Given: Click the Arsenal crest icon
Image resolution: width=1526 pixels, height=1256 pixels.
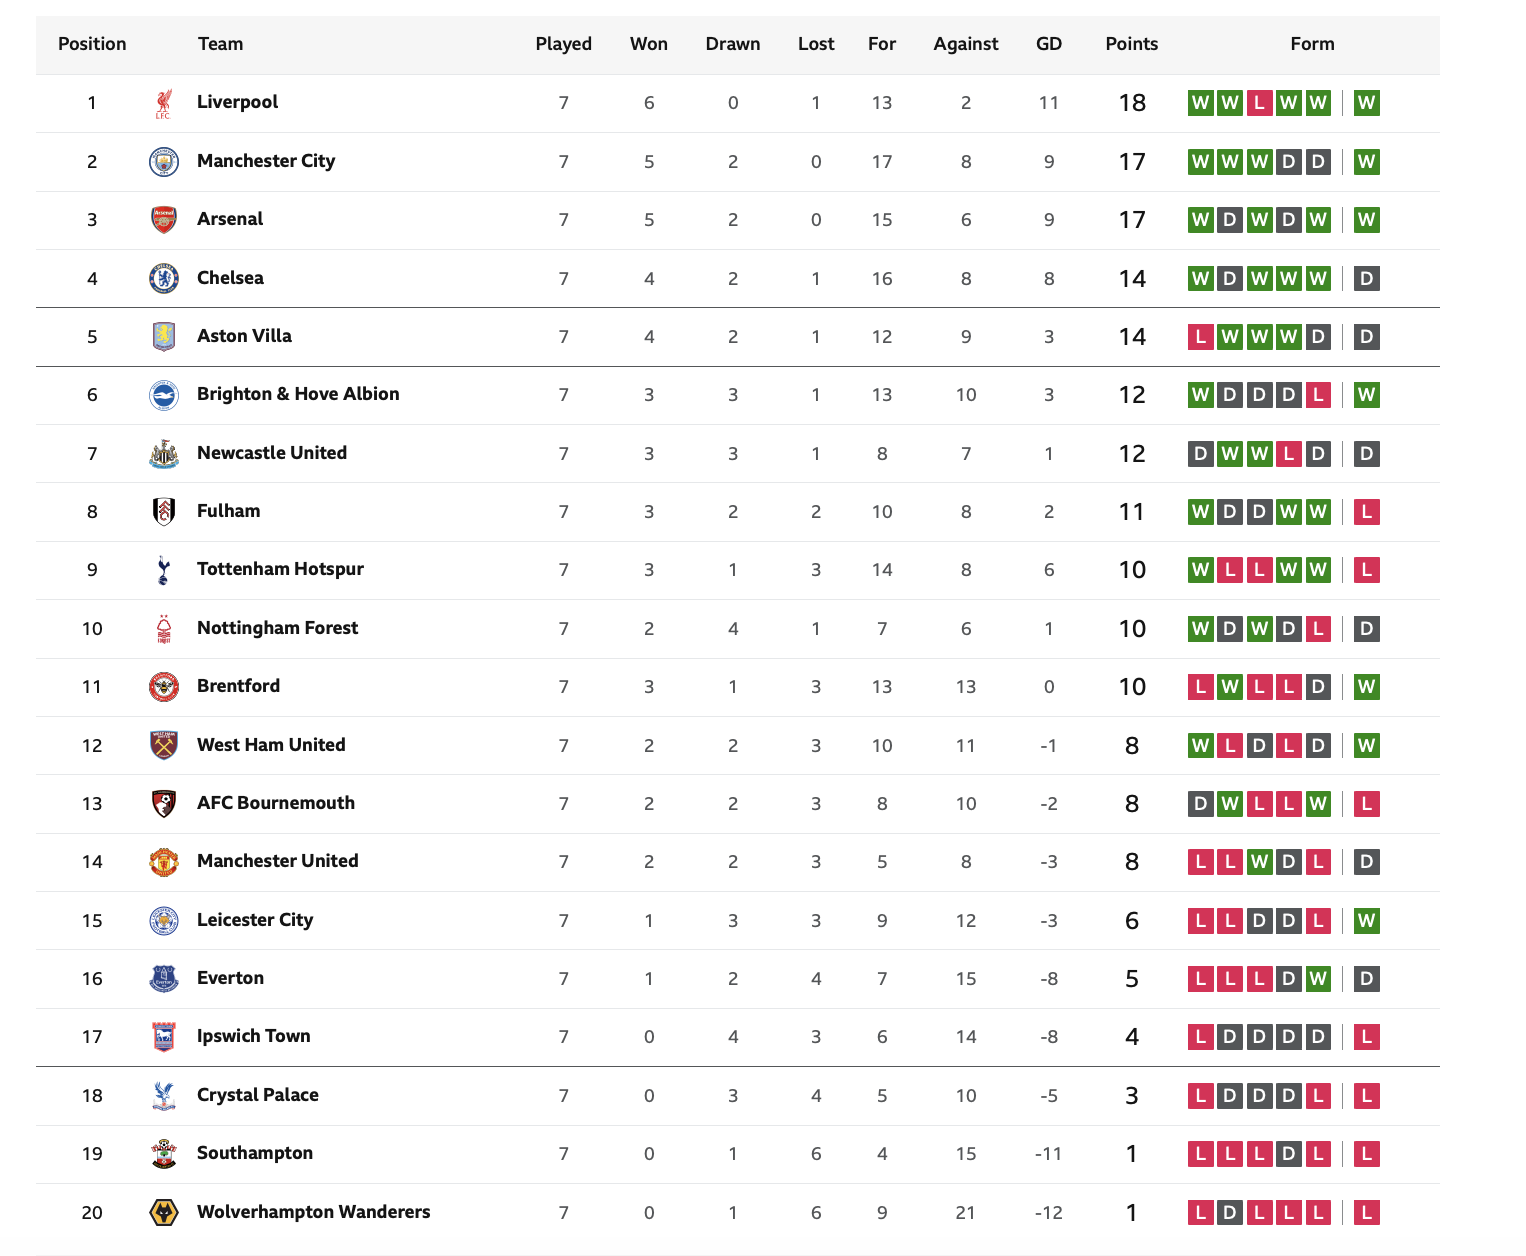Looking at the screenshot, I should pyautogui.click(x=164, y=219).
